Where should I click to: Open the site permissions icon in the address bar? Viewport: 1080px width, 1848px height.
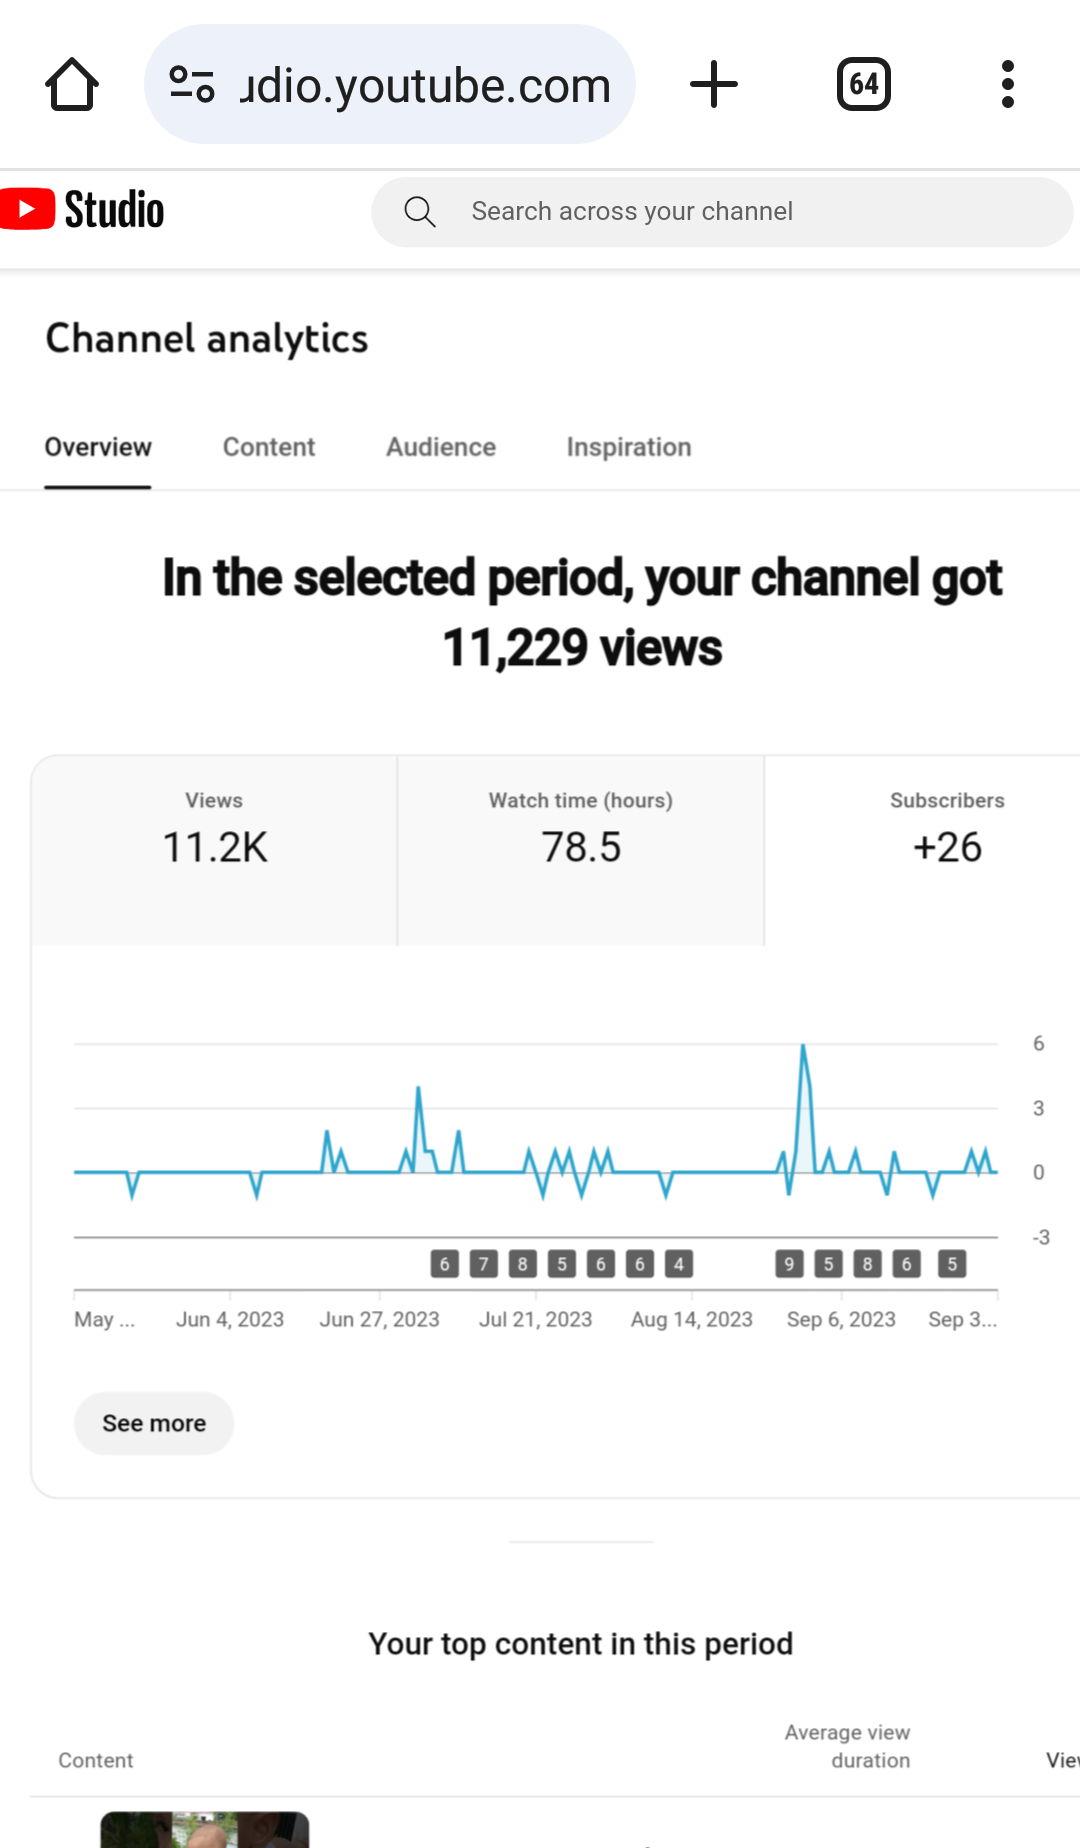click(x=192, y=84)
